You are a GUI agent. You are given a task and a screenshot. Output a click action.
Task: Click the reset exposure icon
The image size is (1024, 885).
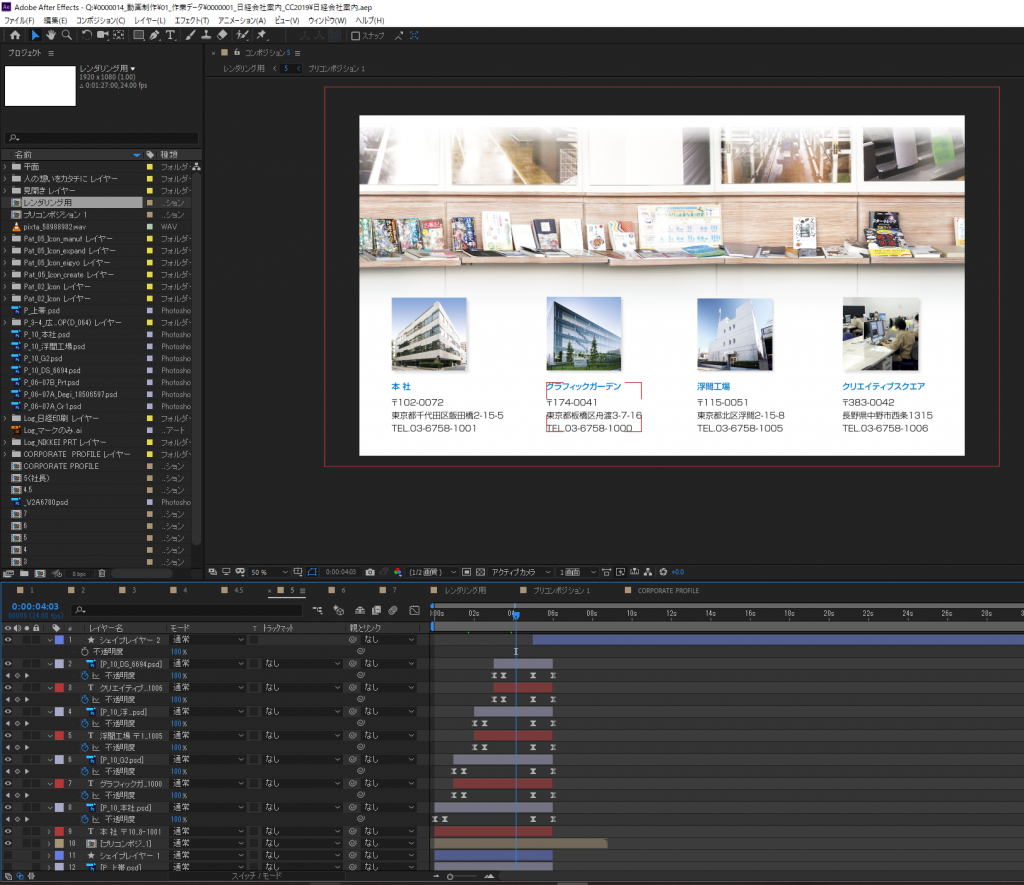pos(664,572)
